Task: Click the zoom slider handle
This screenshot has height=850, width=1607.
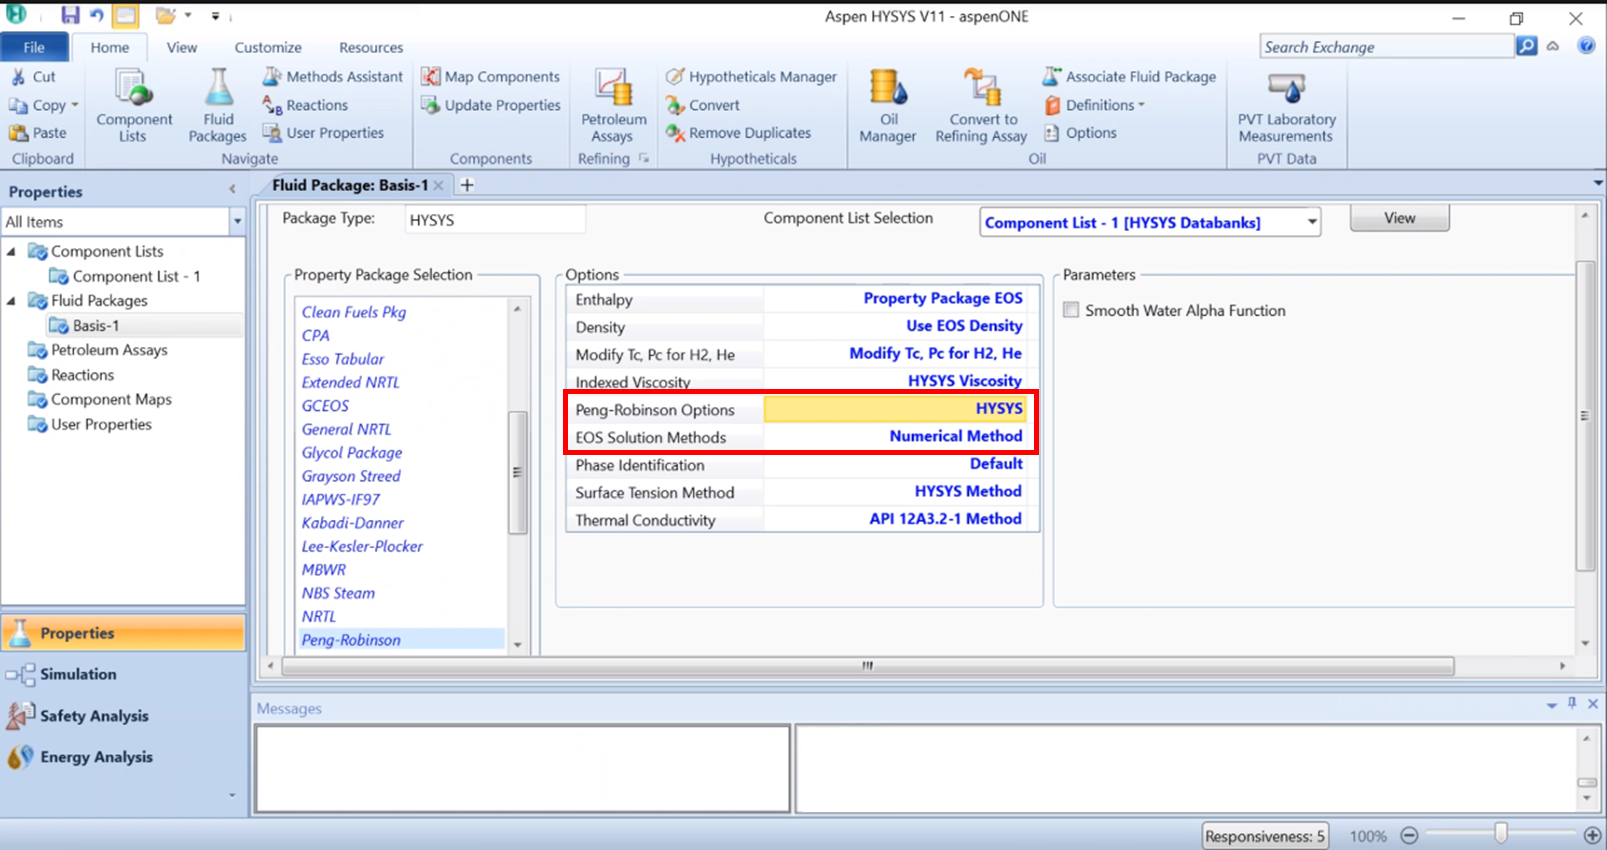Action: point(1501,834)
